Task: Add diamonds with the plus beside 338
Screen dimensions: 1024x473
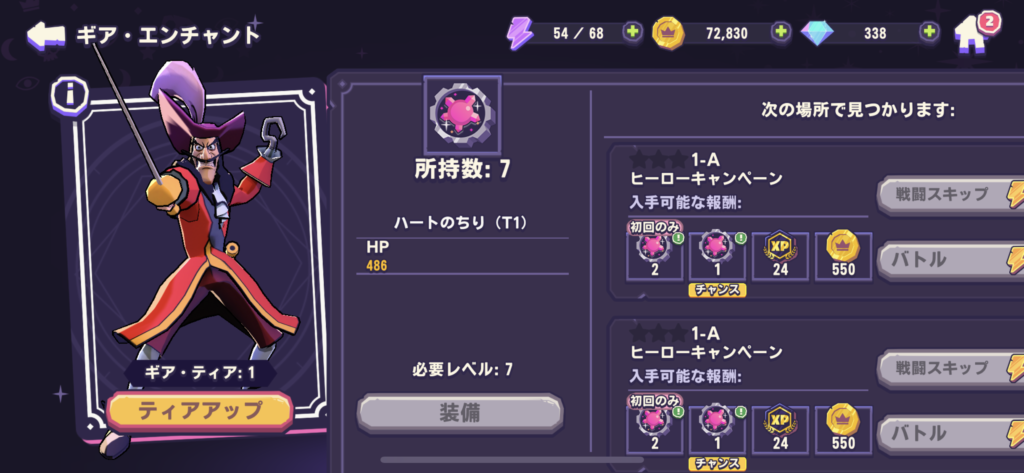Action: [929, 33]
